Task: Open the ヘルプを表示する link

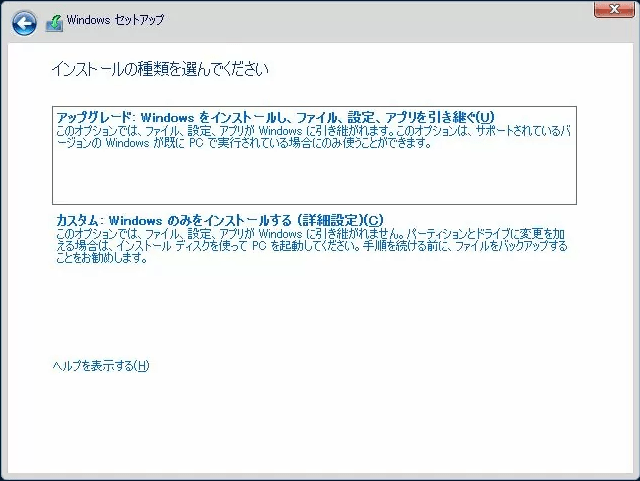Action: click(100, 366)
